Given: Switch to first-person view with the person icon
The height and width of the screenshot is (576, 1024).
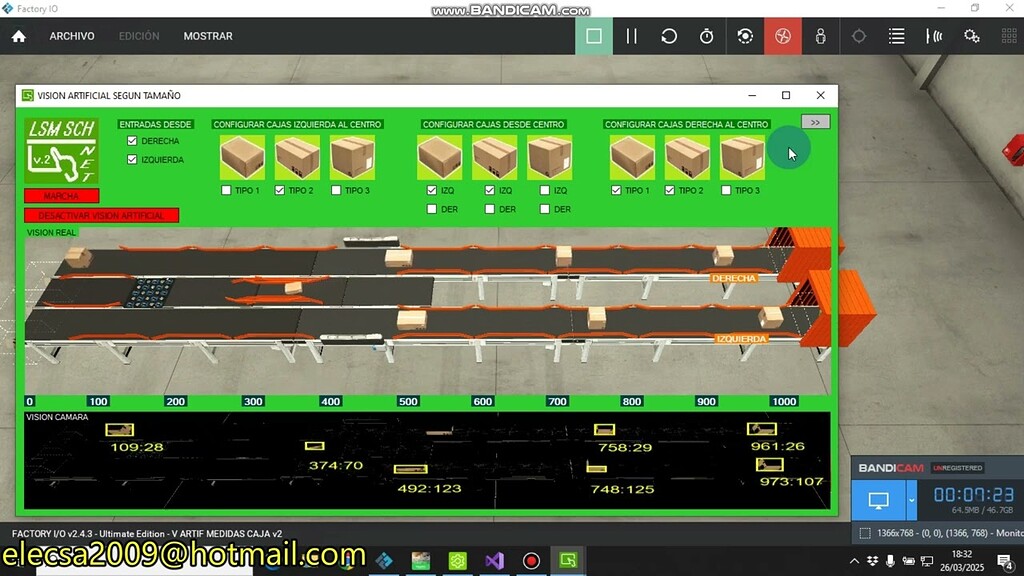Looking at the screenshot, I should [x=819, y=35].
